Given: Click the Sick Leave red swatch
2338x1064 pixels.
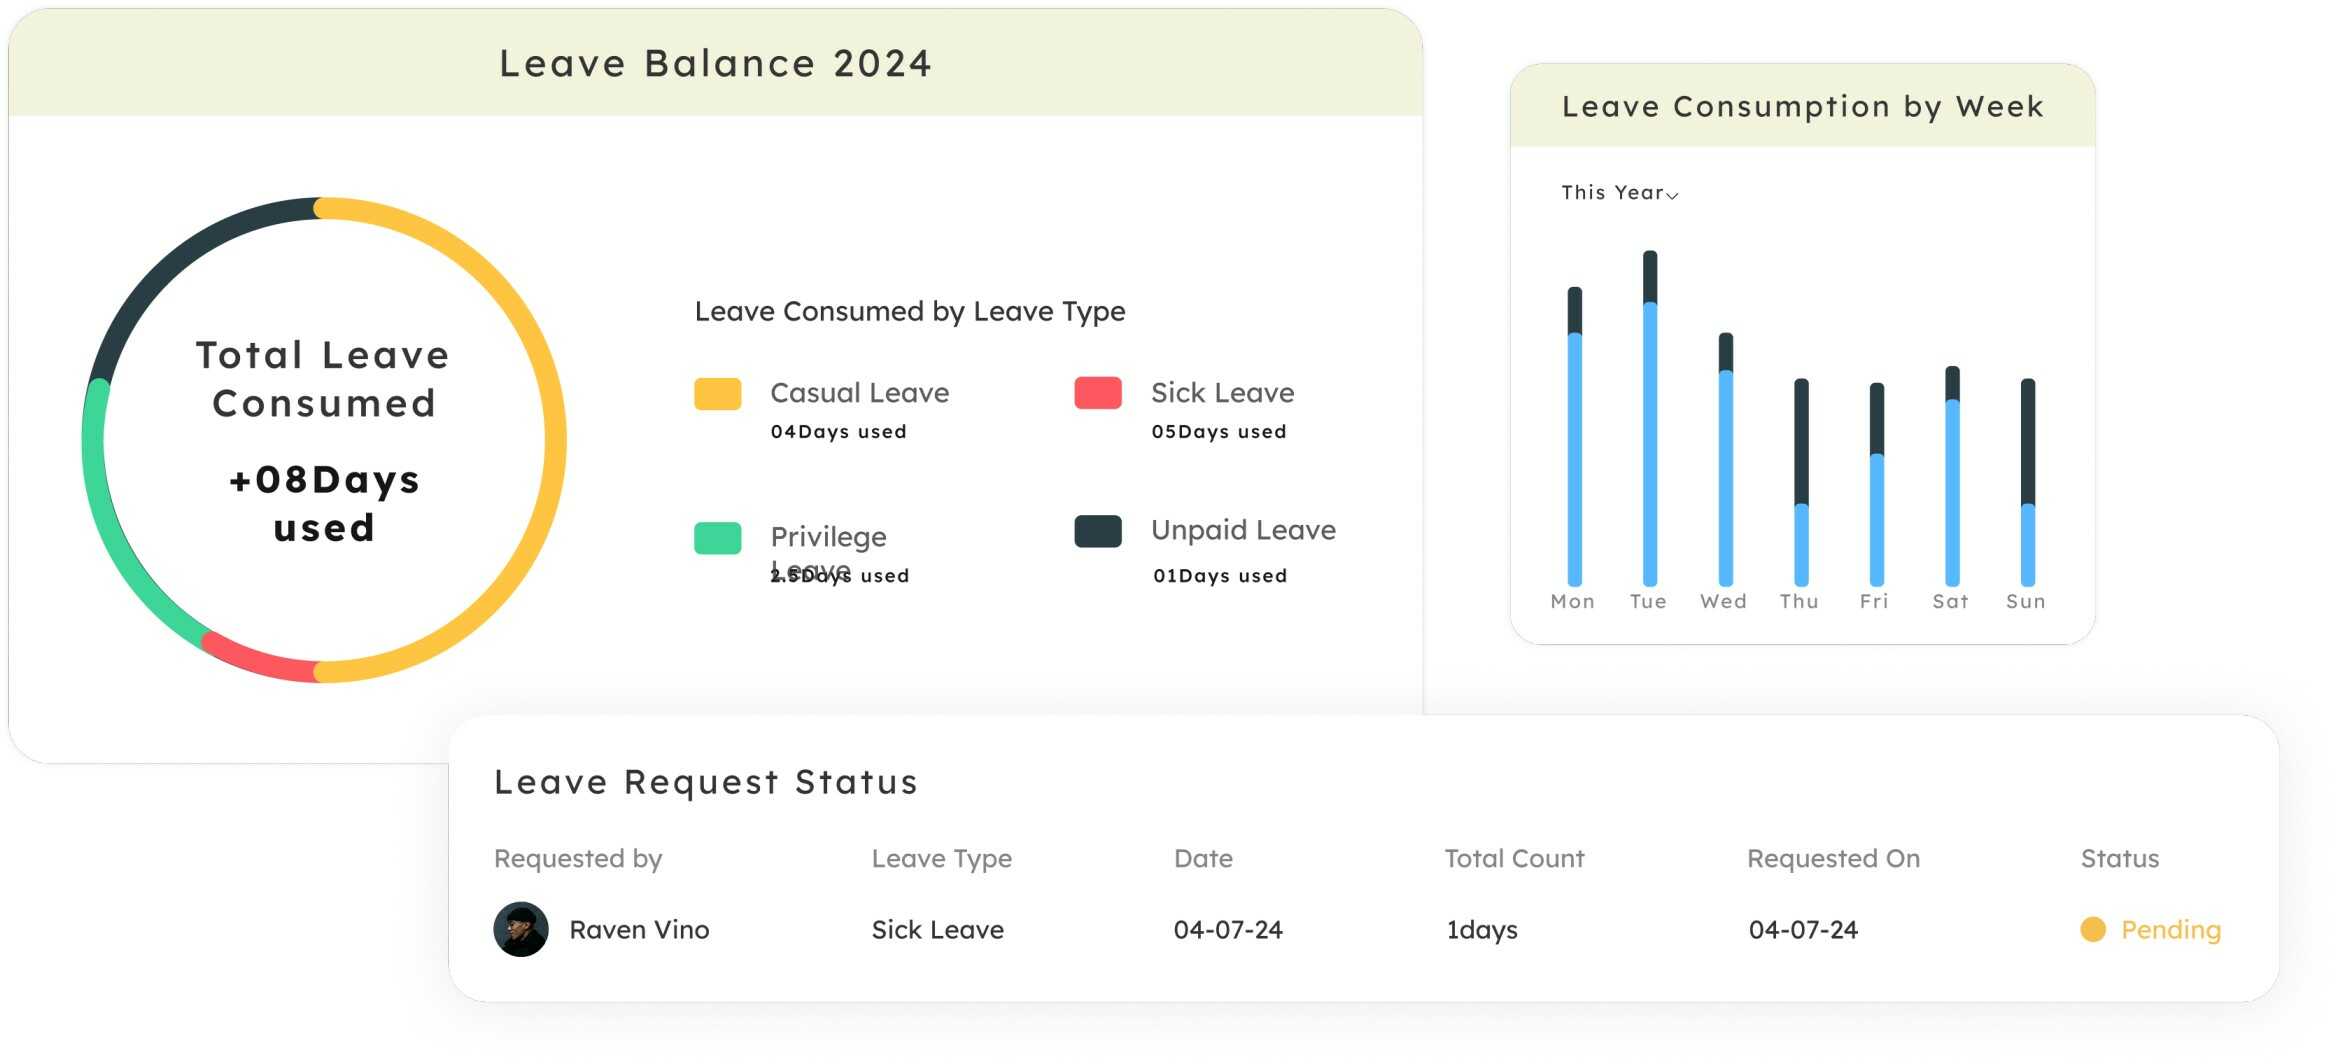Looking at the screenshot, I should 1097,393.
